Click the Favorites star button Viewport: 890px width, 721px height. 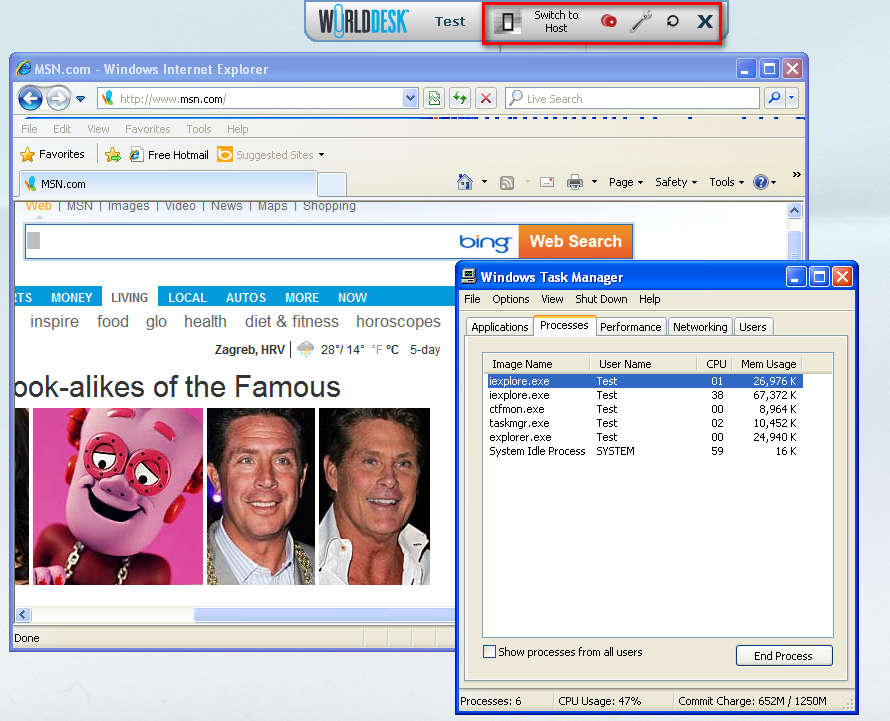click(52, 154)
